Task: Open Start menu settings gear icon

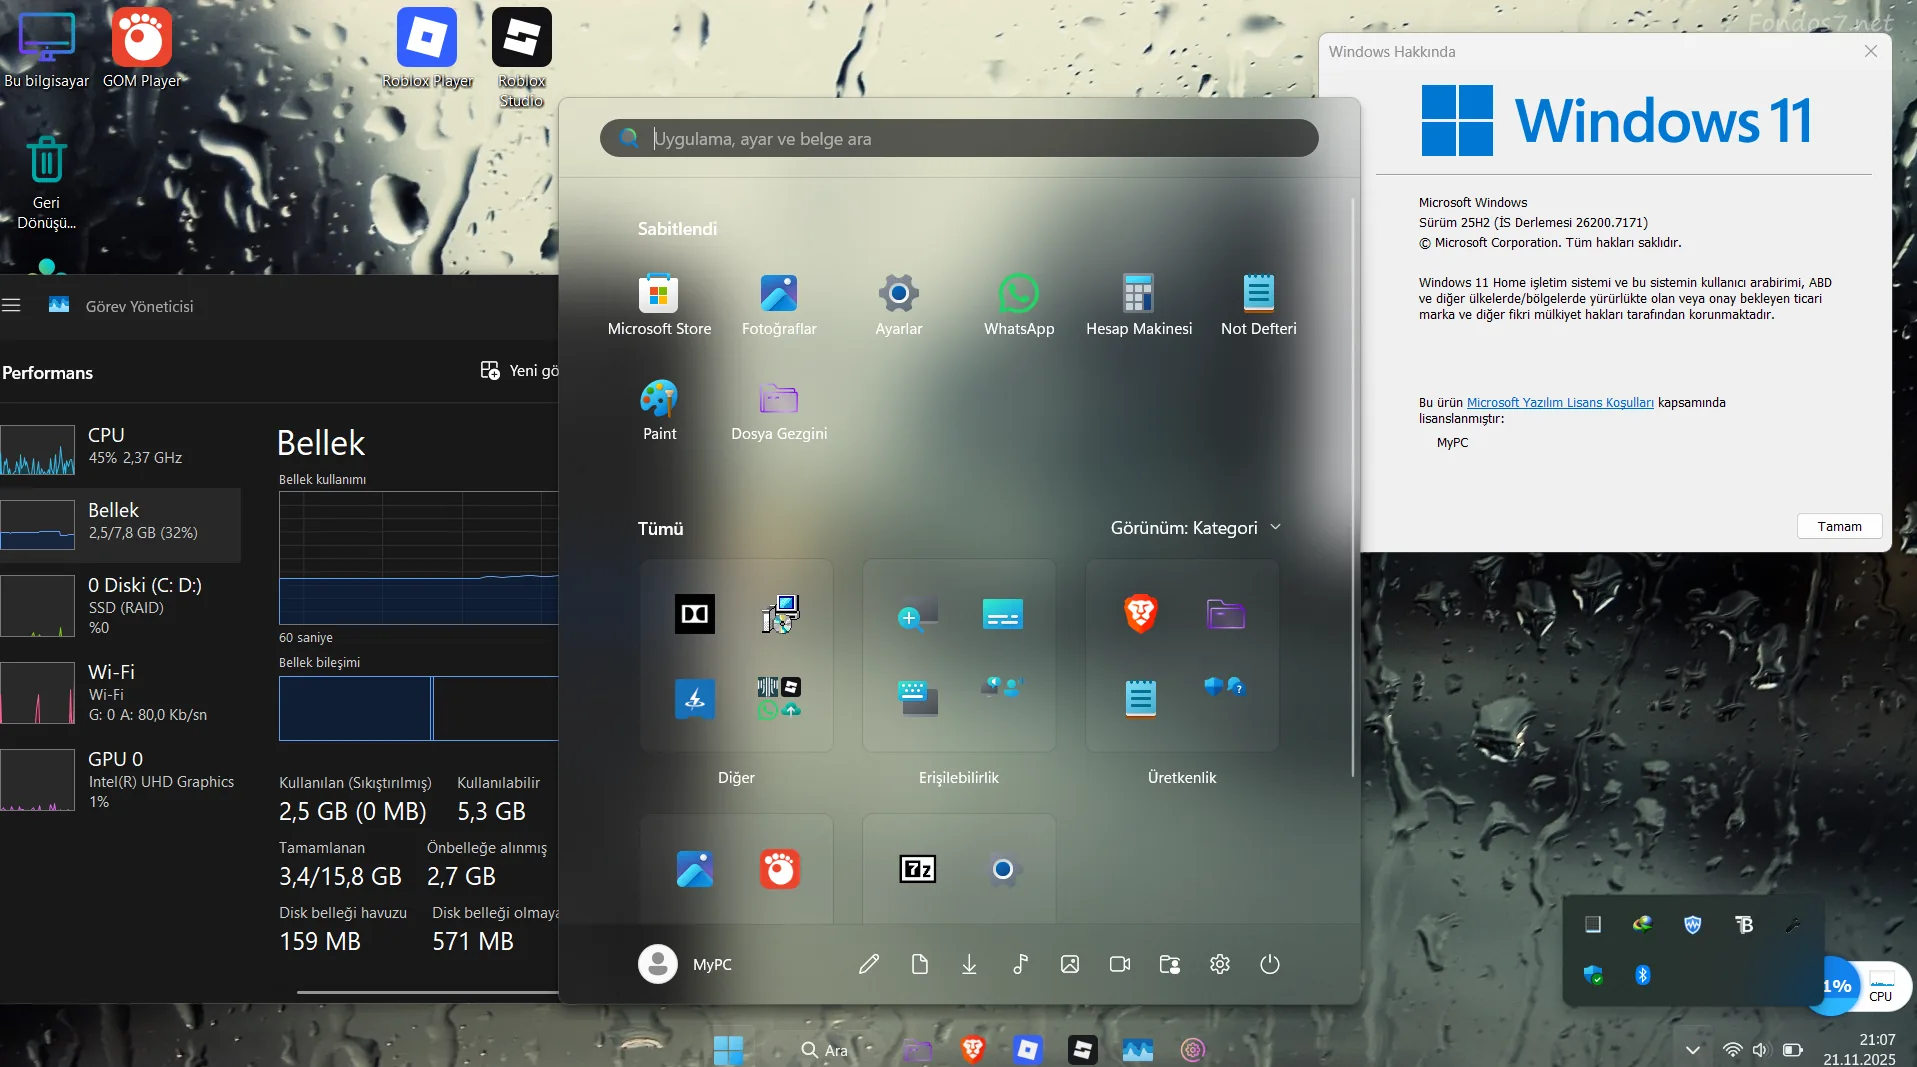Action: point(1219,964)
